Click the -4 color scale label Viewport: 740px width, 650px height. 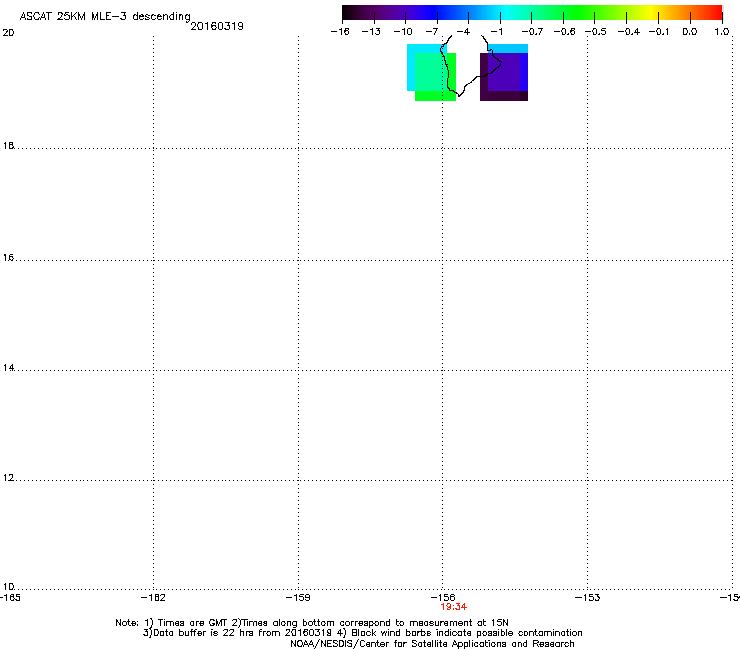(x=463, y=32)
